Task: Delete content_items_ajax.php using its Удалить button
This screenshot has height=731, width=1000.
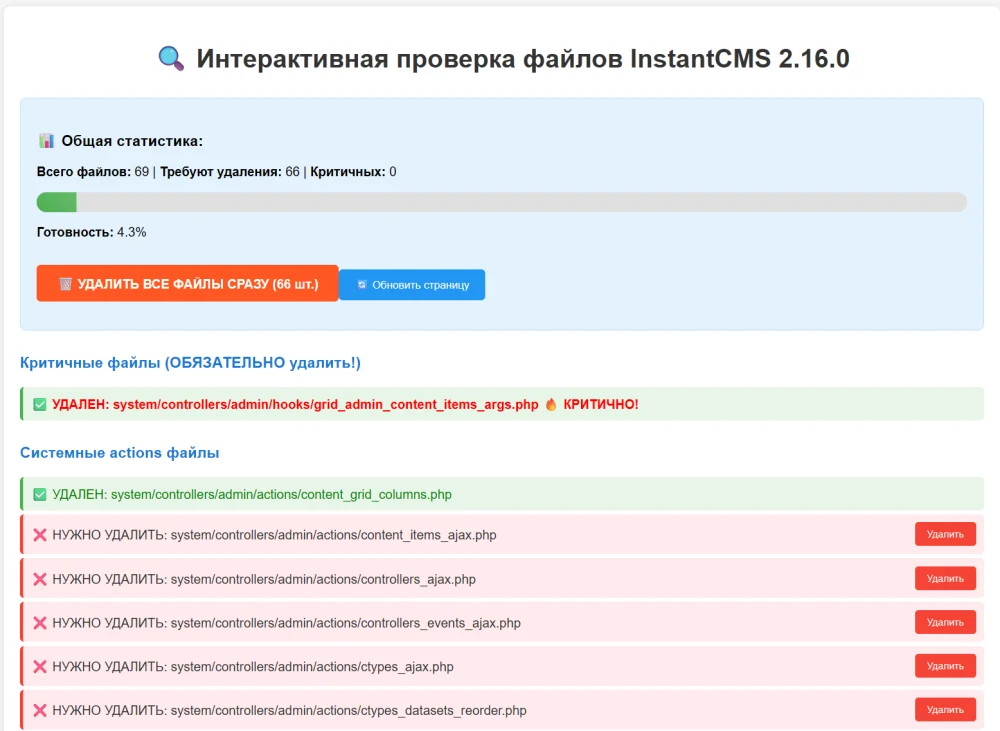Action: [x=945, y=535]
